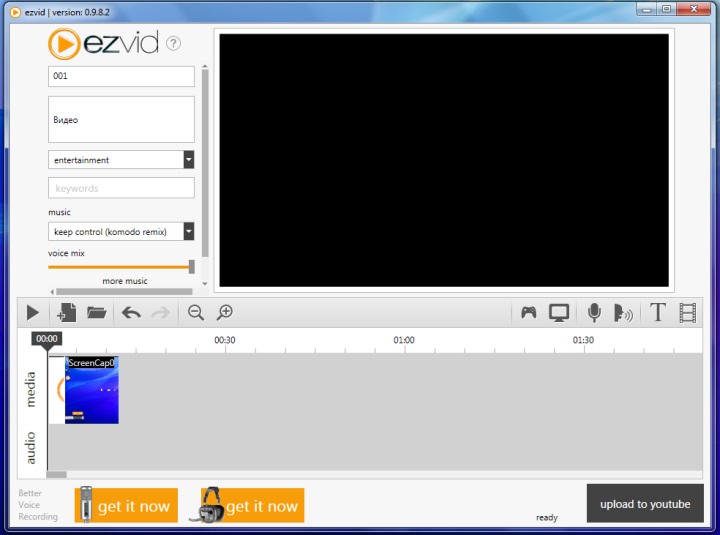Screen dimensions: 720x535
Task: Click the upload to youtube button
Action: (645, 504)
